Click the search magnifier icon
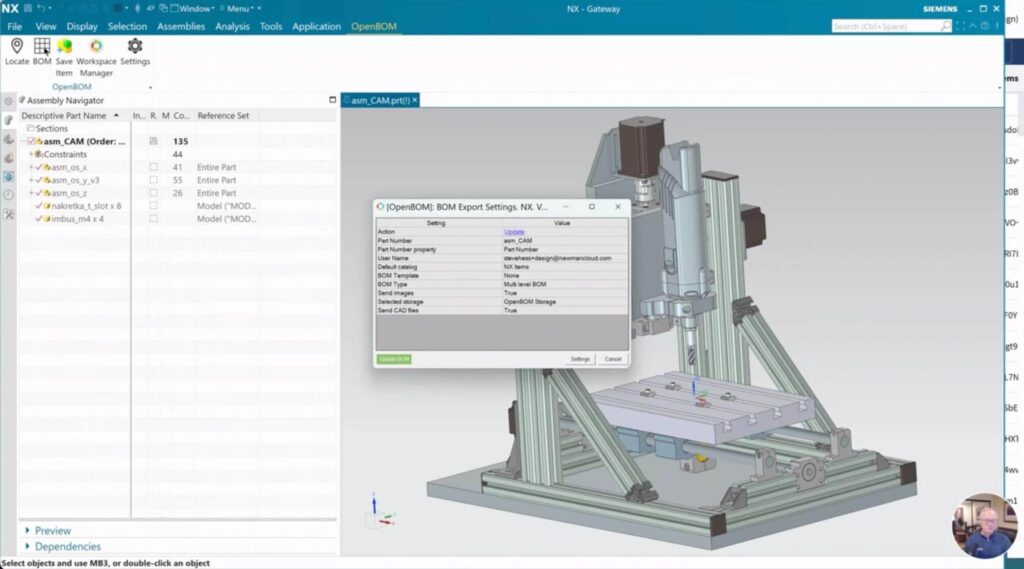 (x=946, y=26)
